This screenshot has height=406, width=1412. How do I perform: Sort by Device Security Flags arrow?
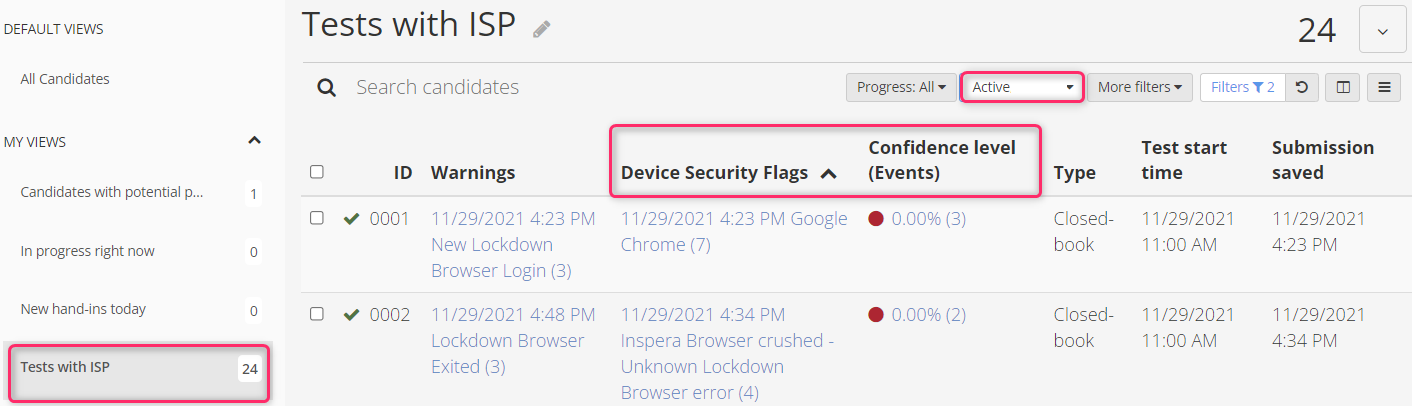[828, 173]
